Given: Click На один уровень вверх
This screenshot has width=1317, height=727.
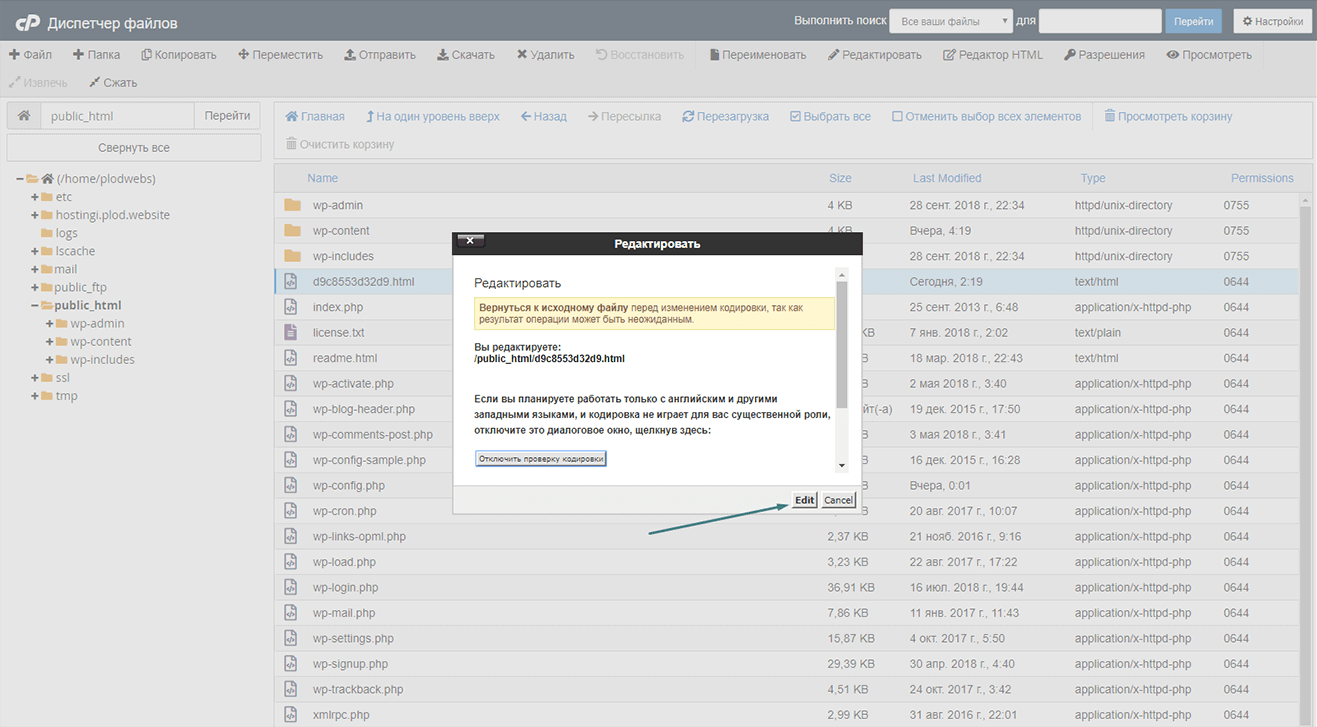Looking at the screenshot, I should pyautogui.click(x=433, y=117).
